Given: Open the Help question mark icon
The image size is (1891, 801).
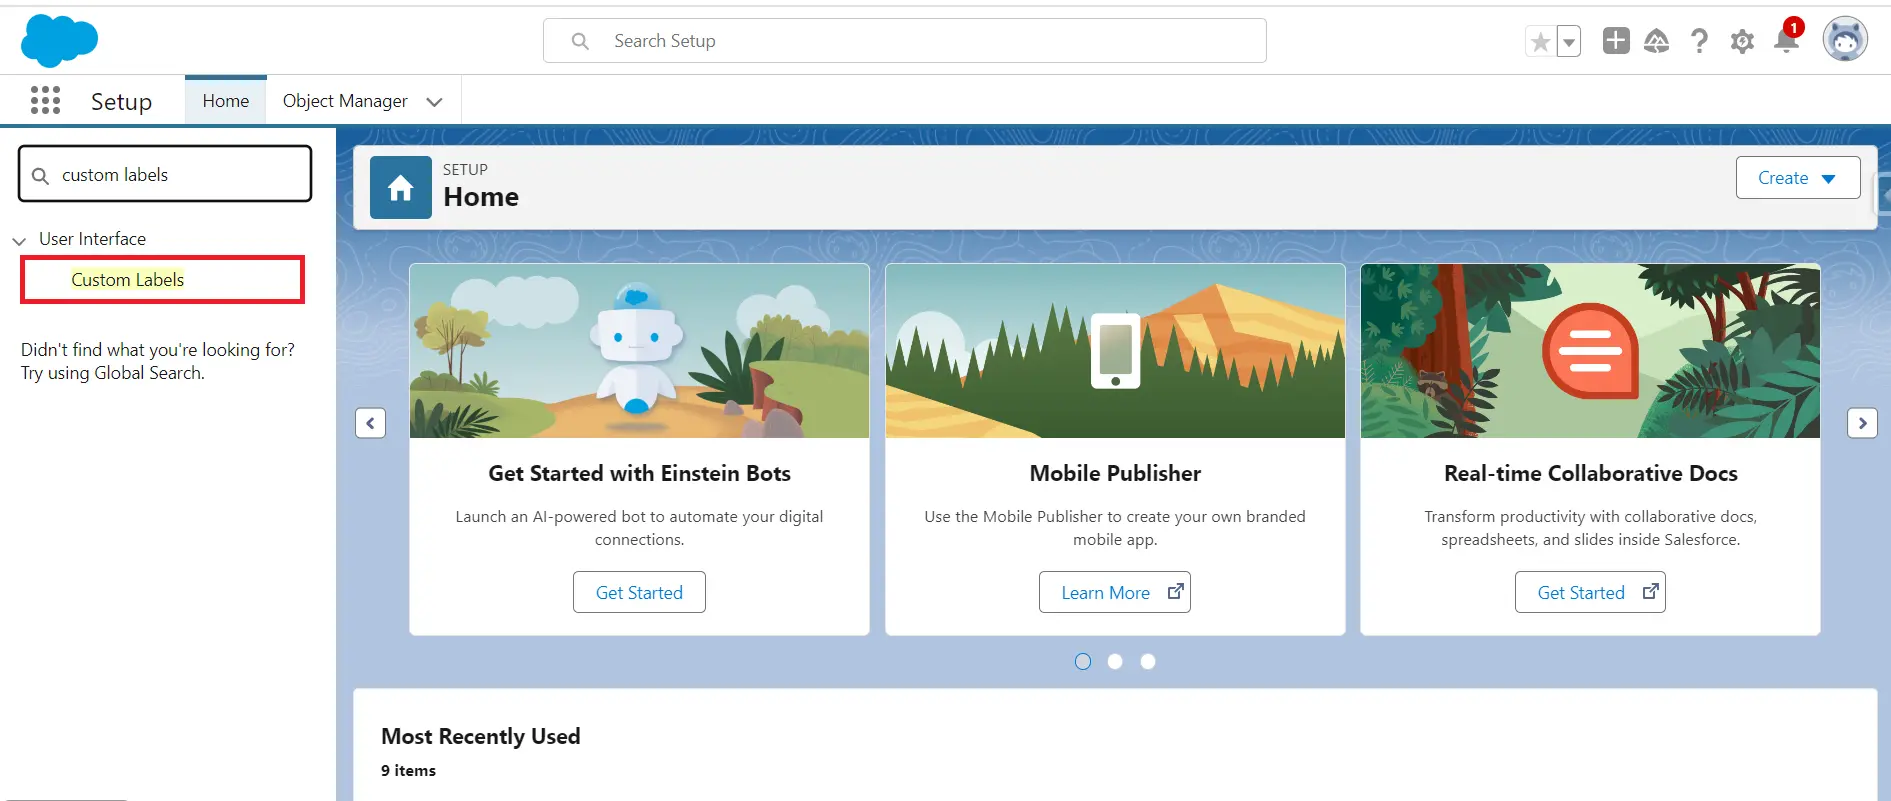Looking at the screenshot, I should (1699, 41).
